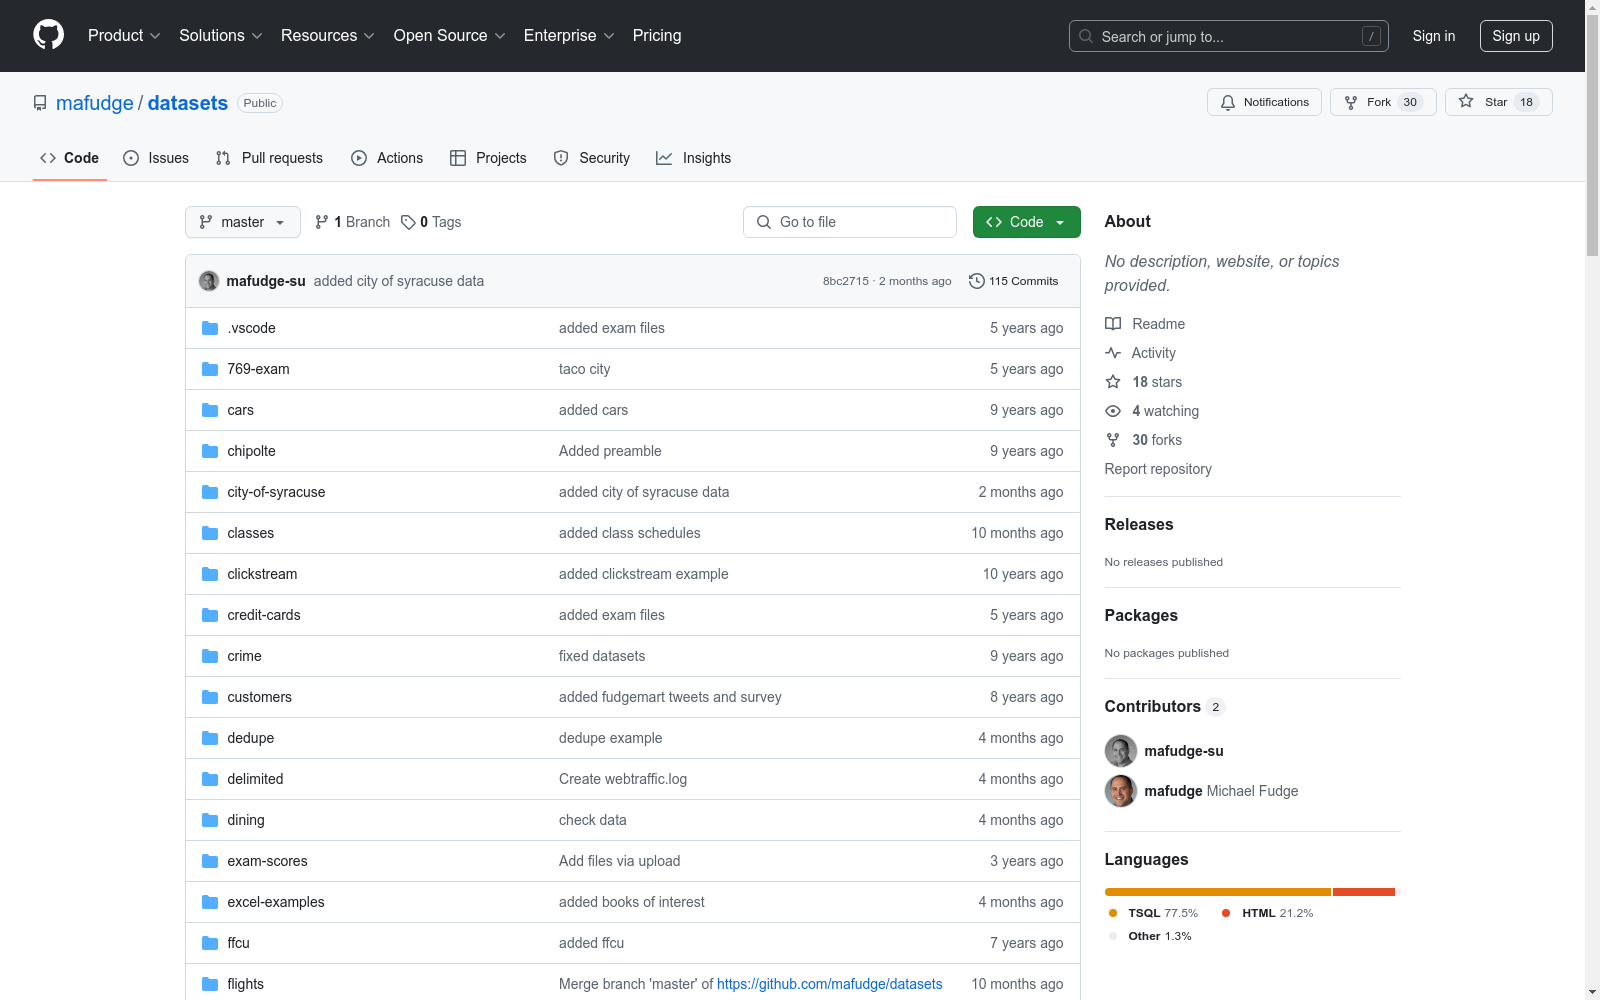Click the branch icon next to 1 Branch
The image size is (1600, 1000).
[322, 222]
